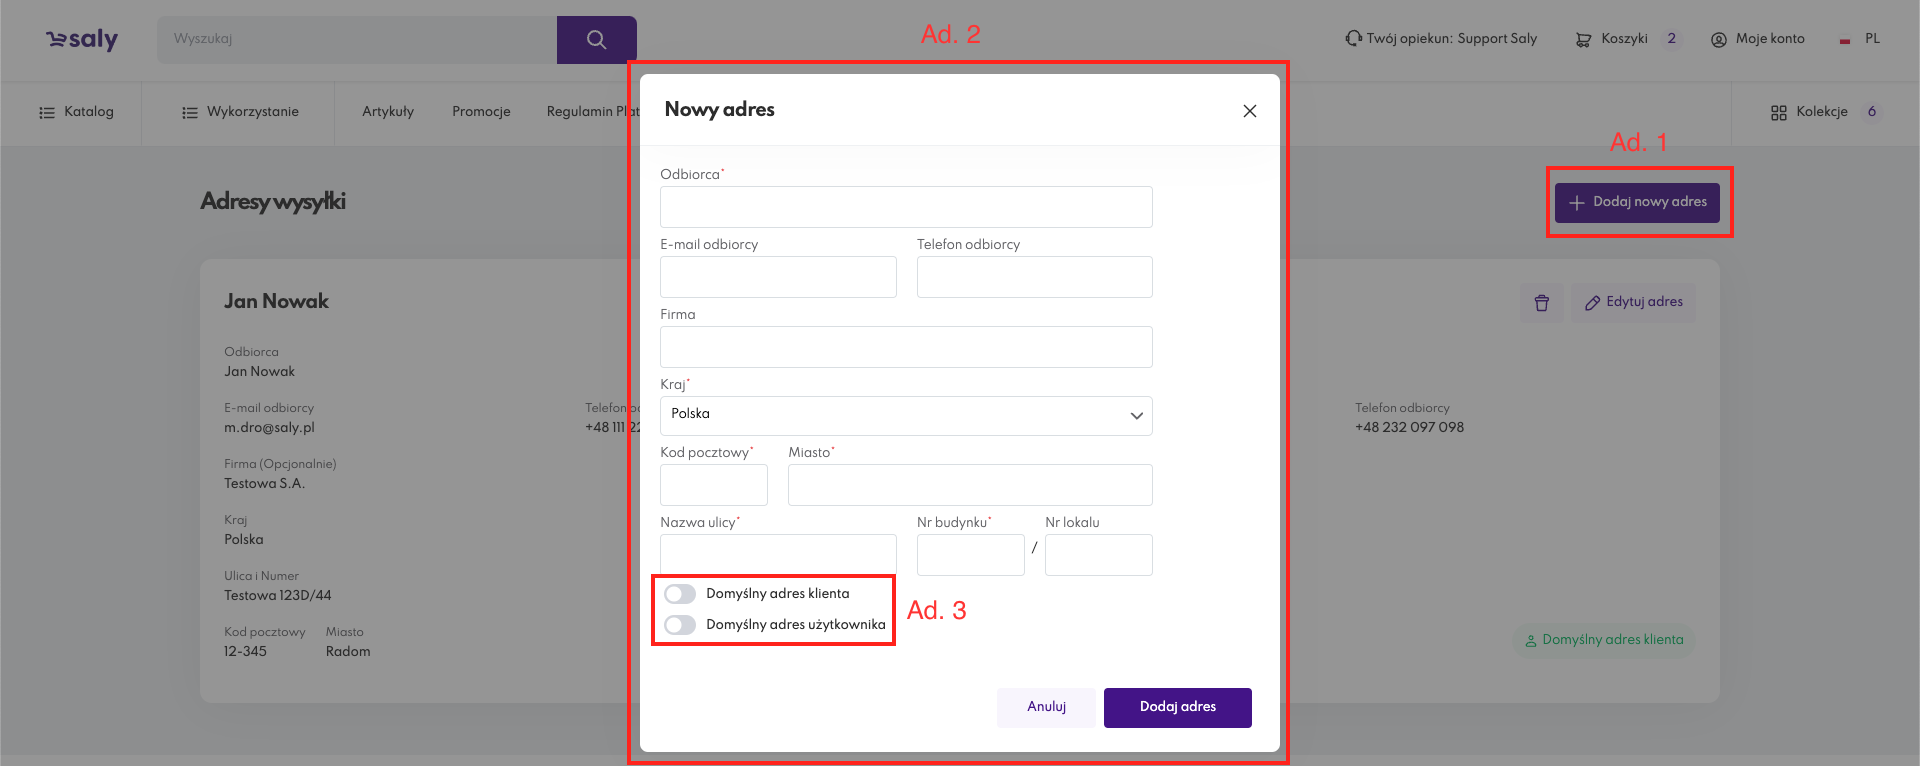
Task: Enable Domyślny adres klienta toggle
Action: pyautogui.click(x=680, y=594)
